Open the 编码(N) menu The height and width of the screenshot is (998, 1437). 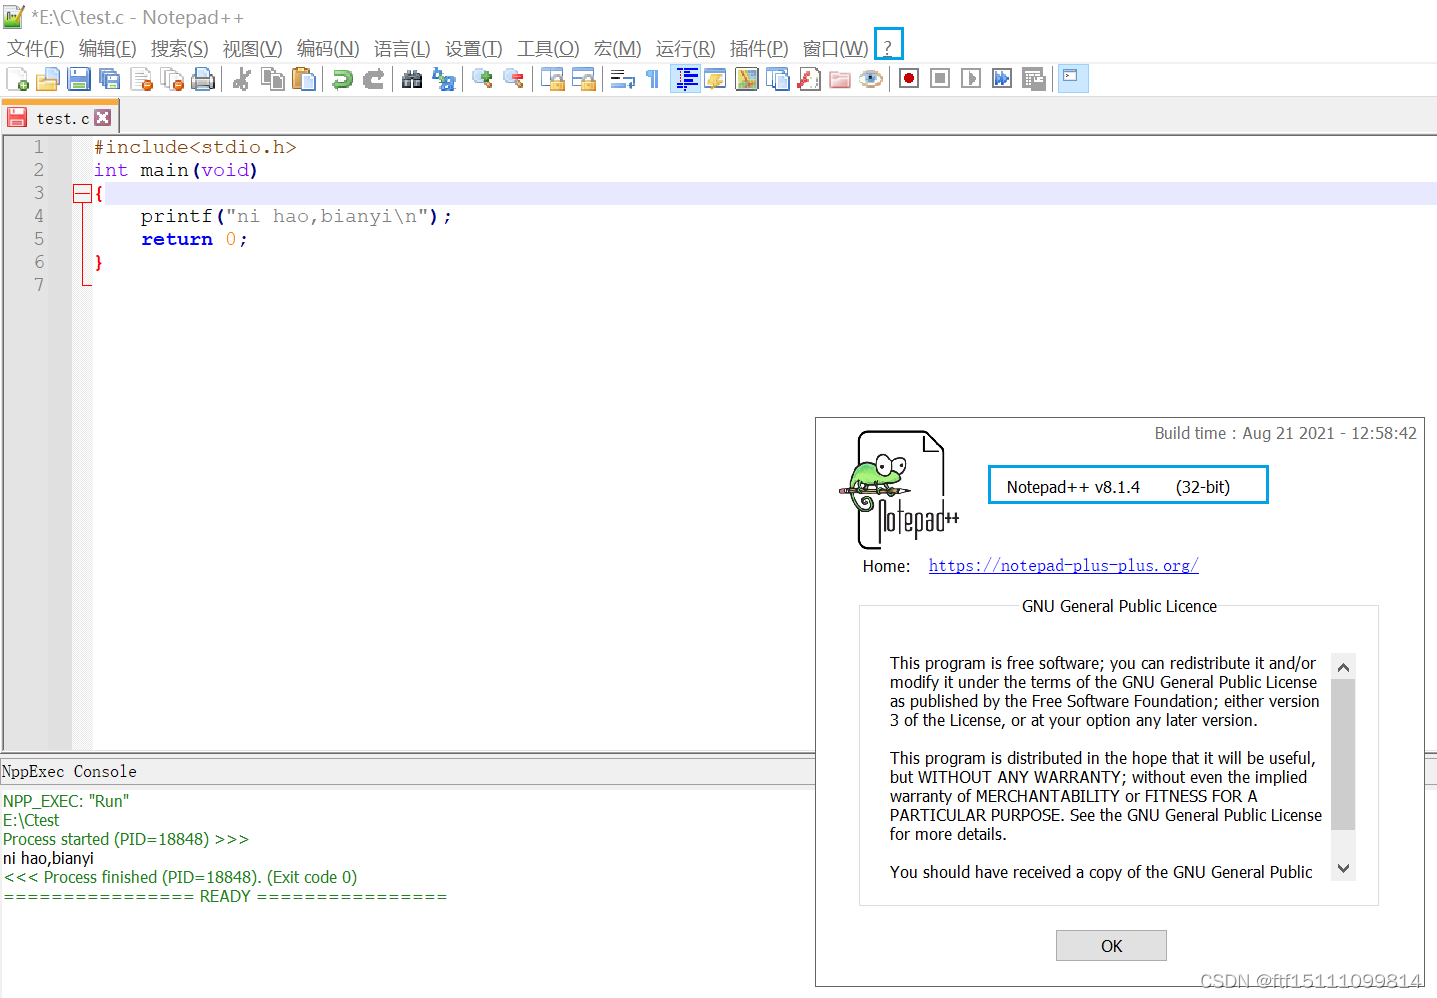(x=327, y=49)
